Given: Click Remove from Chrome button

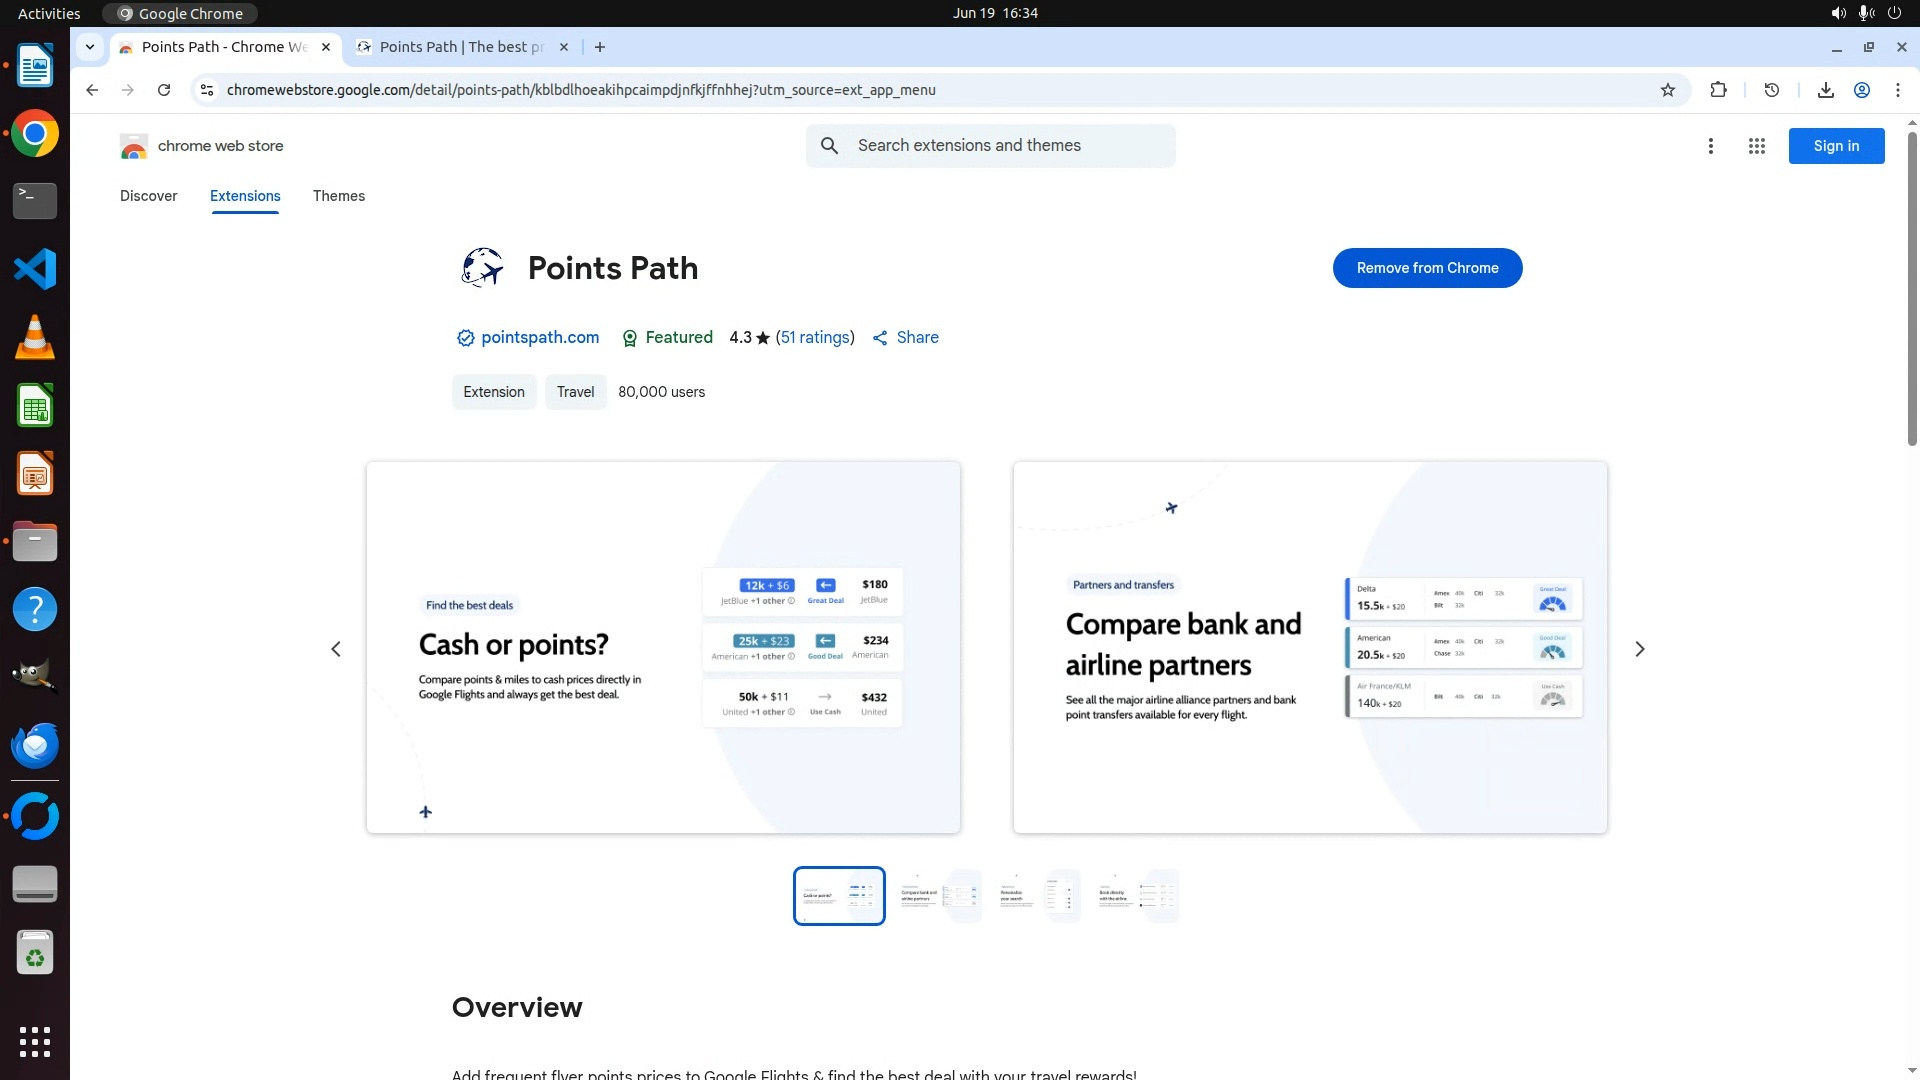Looking at the screenshot, I should 1427,268.
